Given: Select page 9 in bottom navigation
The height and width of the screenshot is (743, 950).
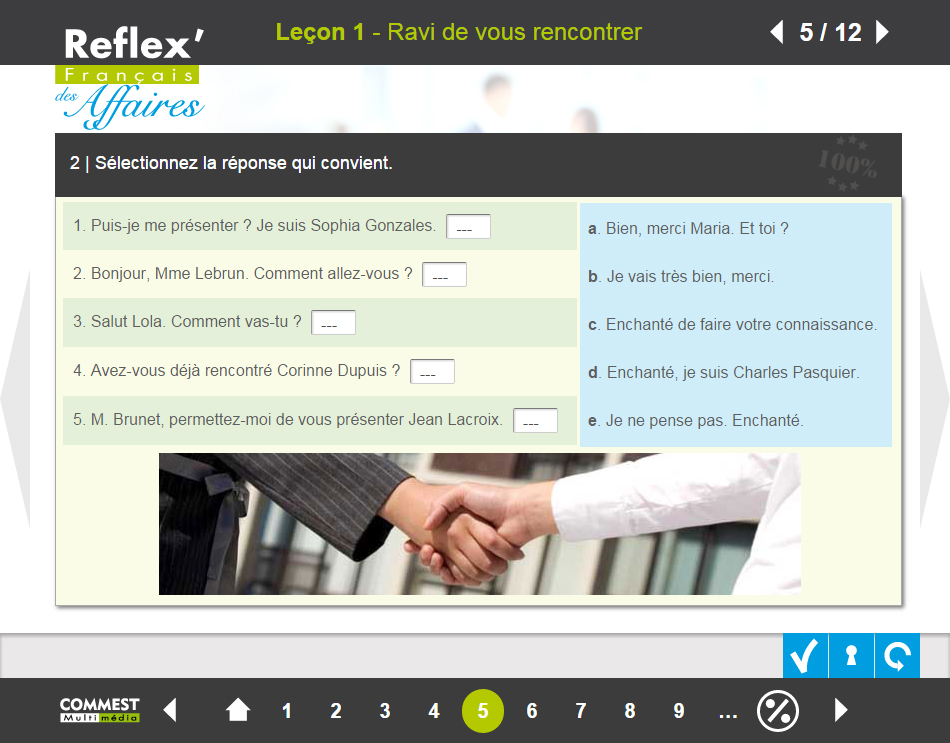Looking at the screenshot, I should tap(679, 710).
